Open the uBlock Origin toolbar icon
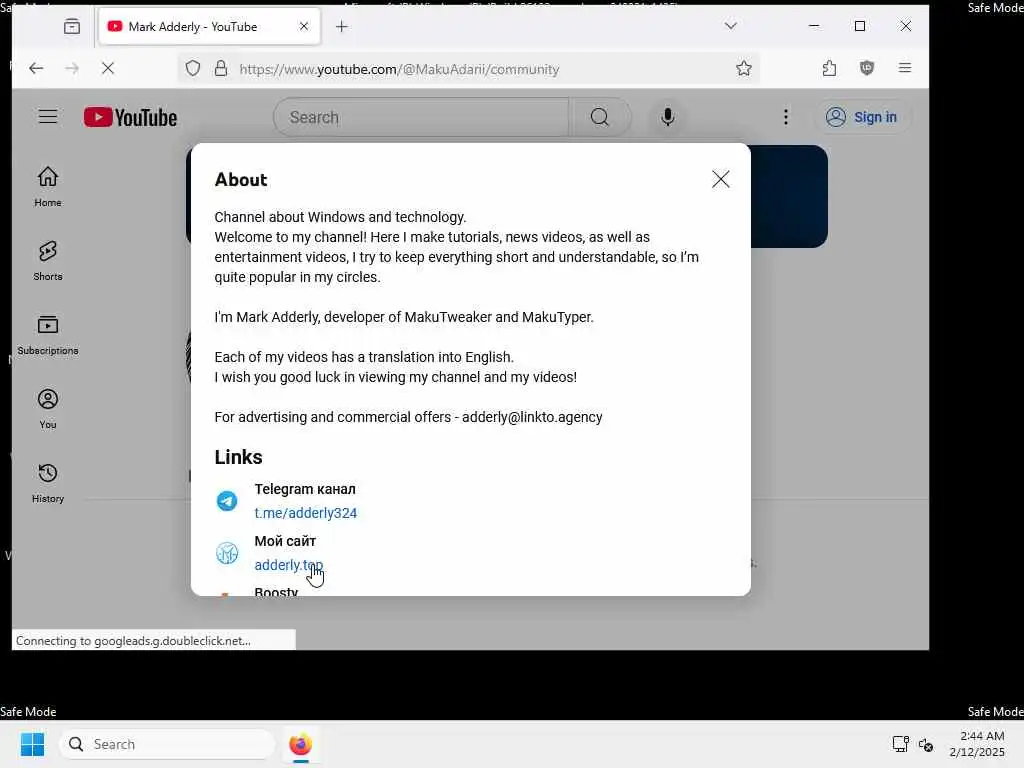Screen dimensions: 1024x768 867,68
